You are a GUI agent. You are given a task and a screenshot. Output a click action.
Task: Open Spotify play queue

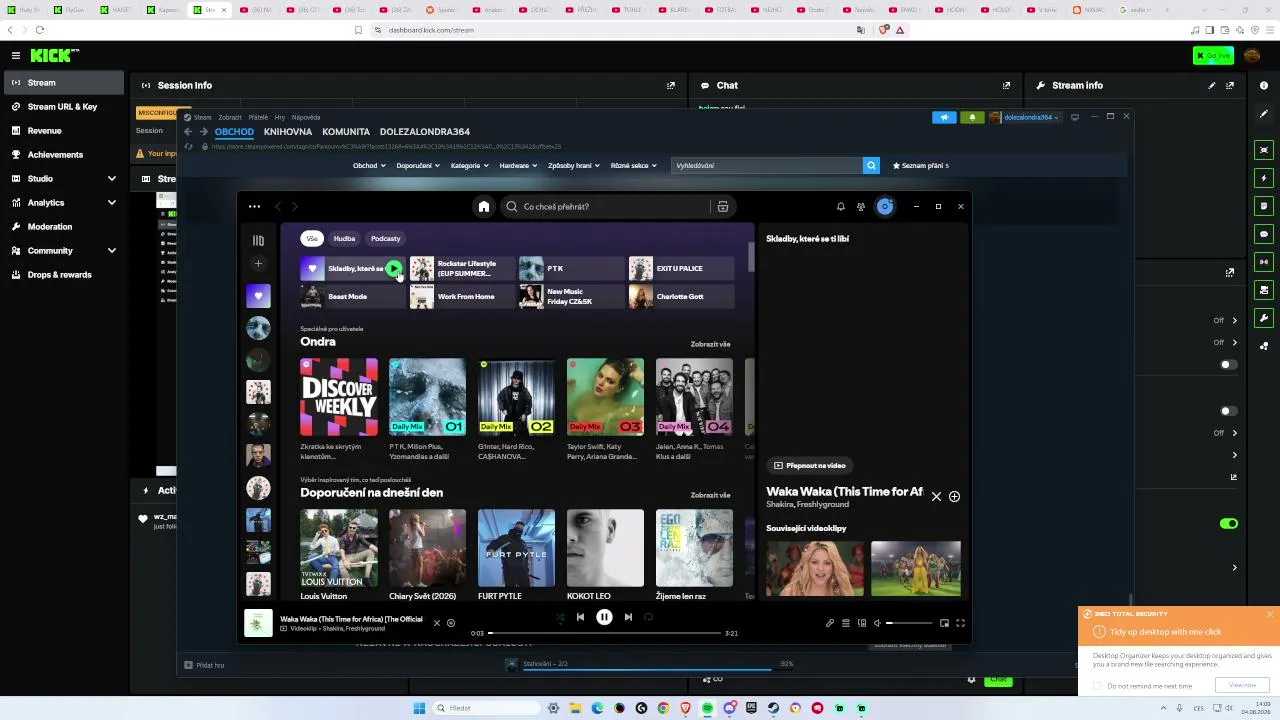846,623
